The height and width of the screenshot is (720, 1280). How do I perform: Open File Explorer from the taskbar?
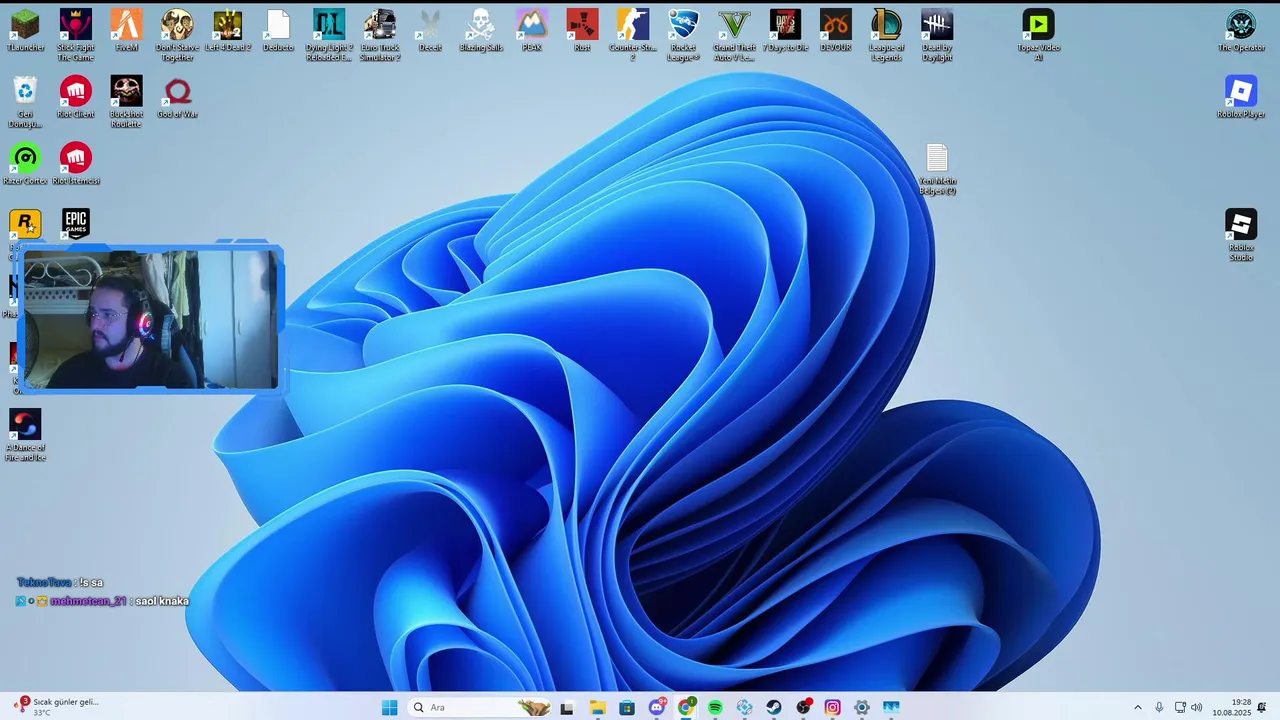(597, 707)
